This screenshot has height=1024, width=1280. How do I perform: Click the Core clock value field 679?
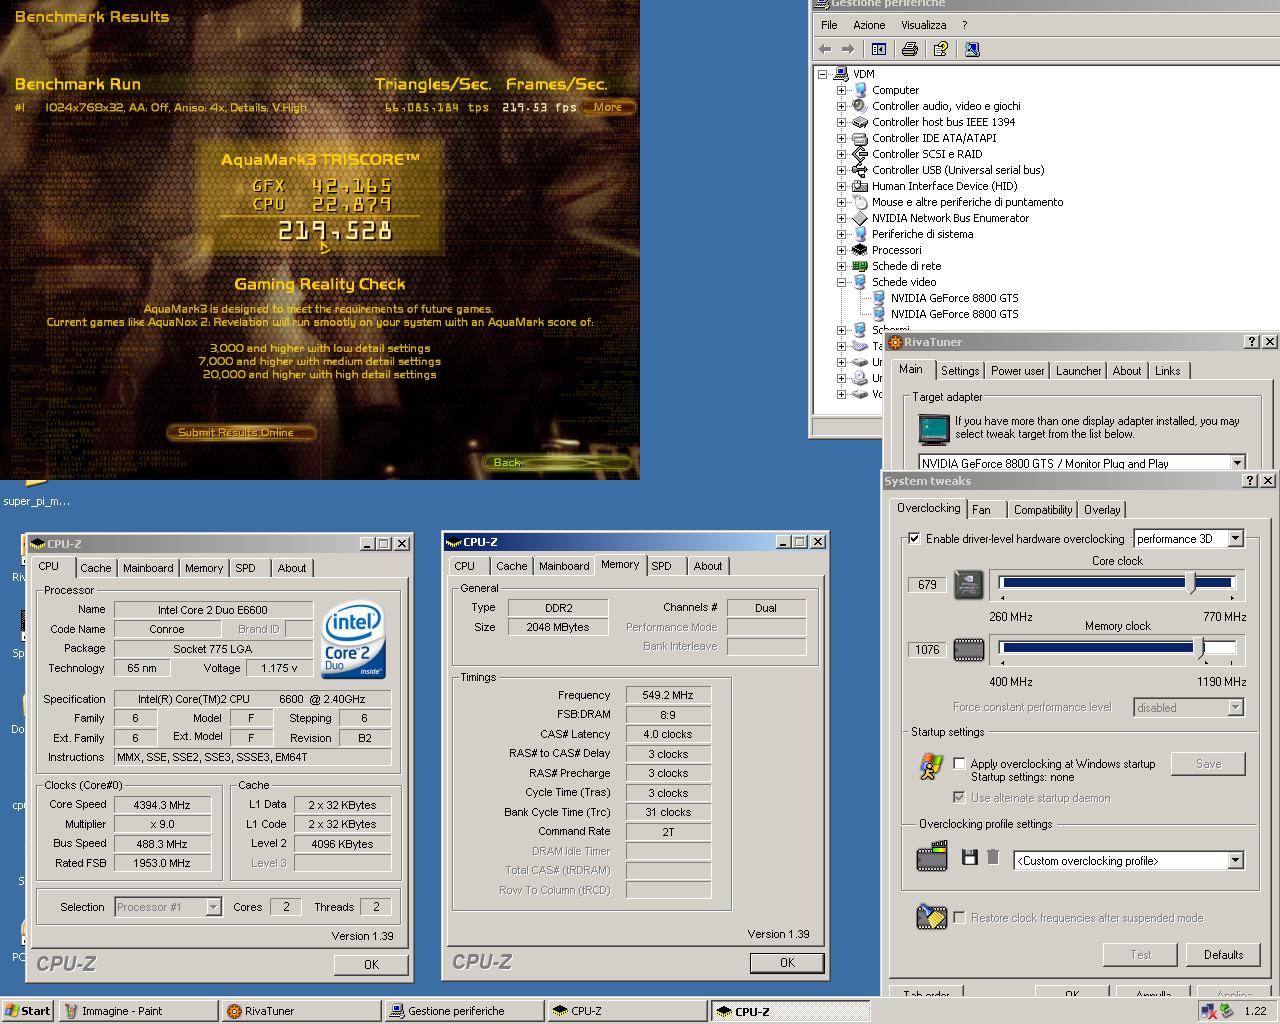(x=927, y=584)
